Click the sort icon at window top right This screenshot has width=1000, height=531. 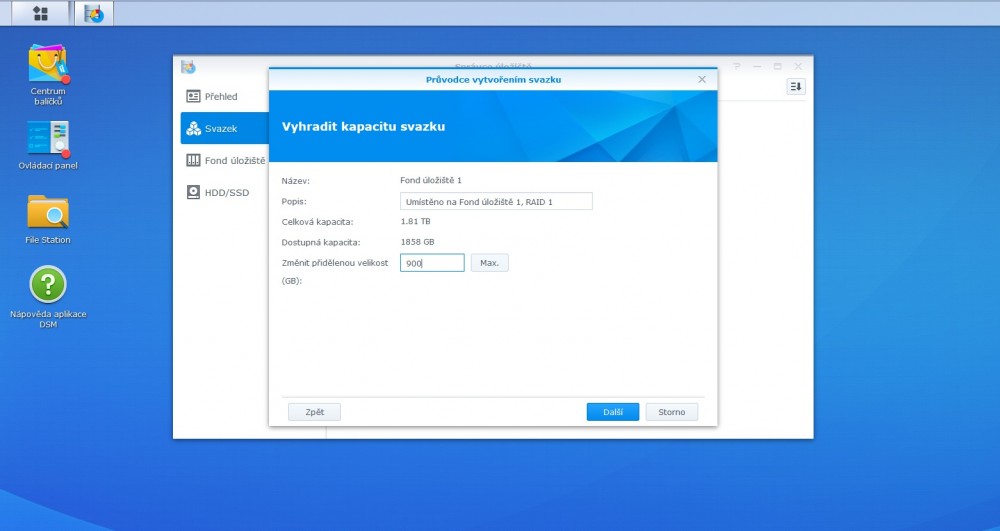point(796,87)
